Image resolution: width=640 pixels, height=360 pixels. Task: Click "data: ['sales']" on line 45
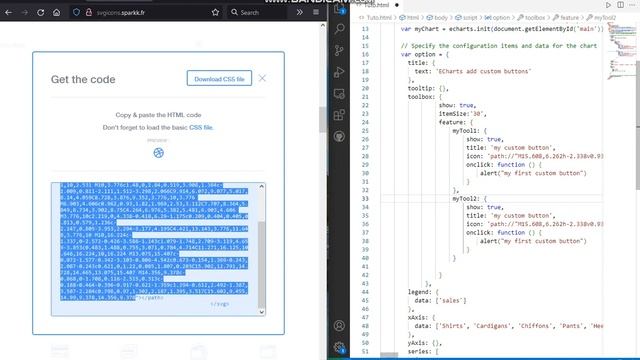pyautogui.click(x=440, y=300)
